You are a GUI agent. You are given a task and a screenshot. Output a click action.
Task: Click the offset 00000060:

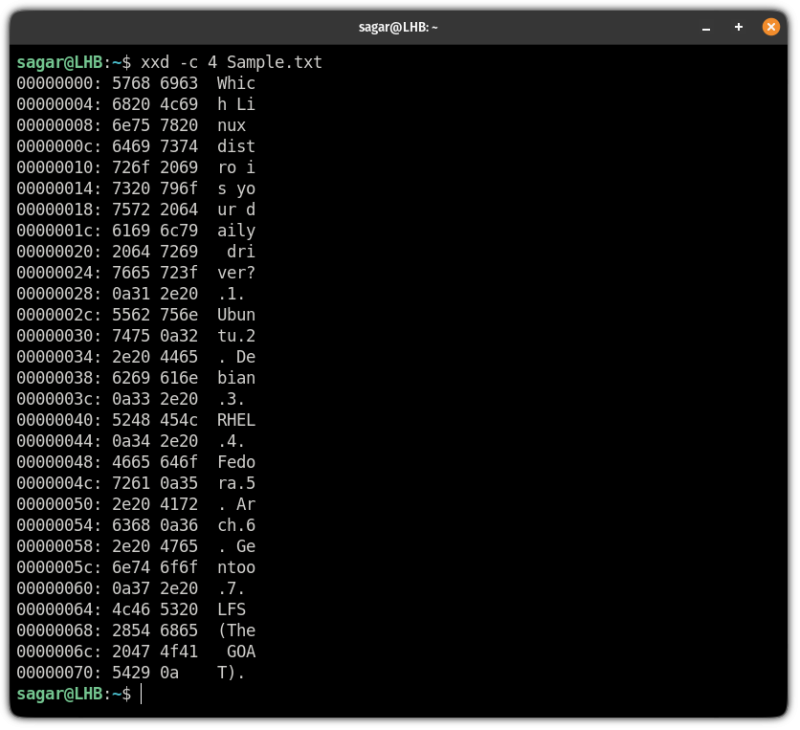59,589
